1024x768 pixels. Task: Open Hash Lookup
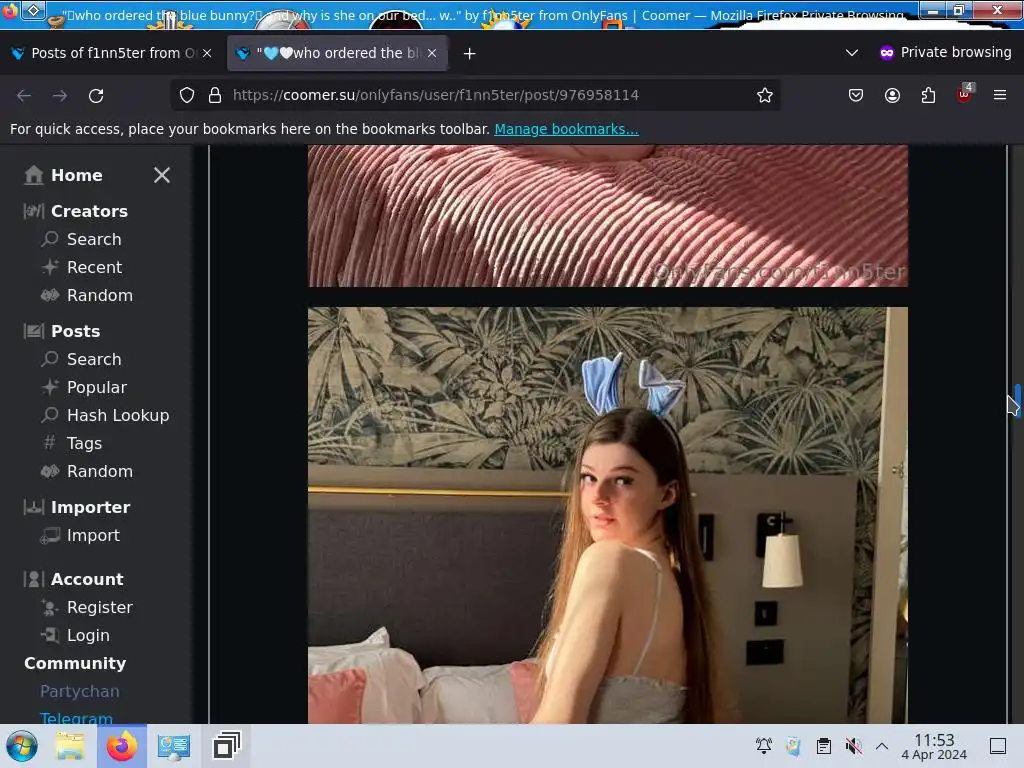point(118,415)
